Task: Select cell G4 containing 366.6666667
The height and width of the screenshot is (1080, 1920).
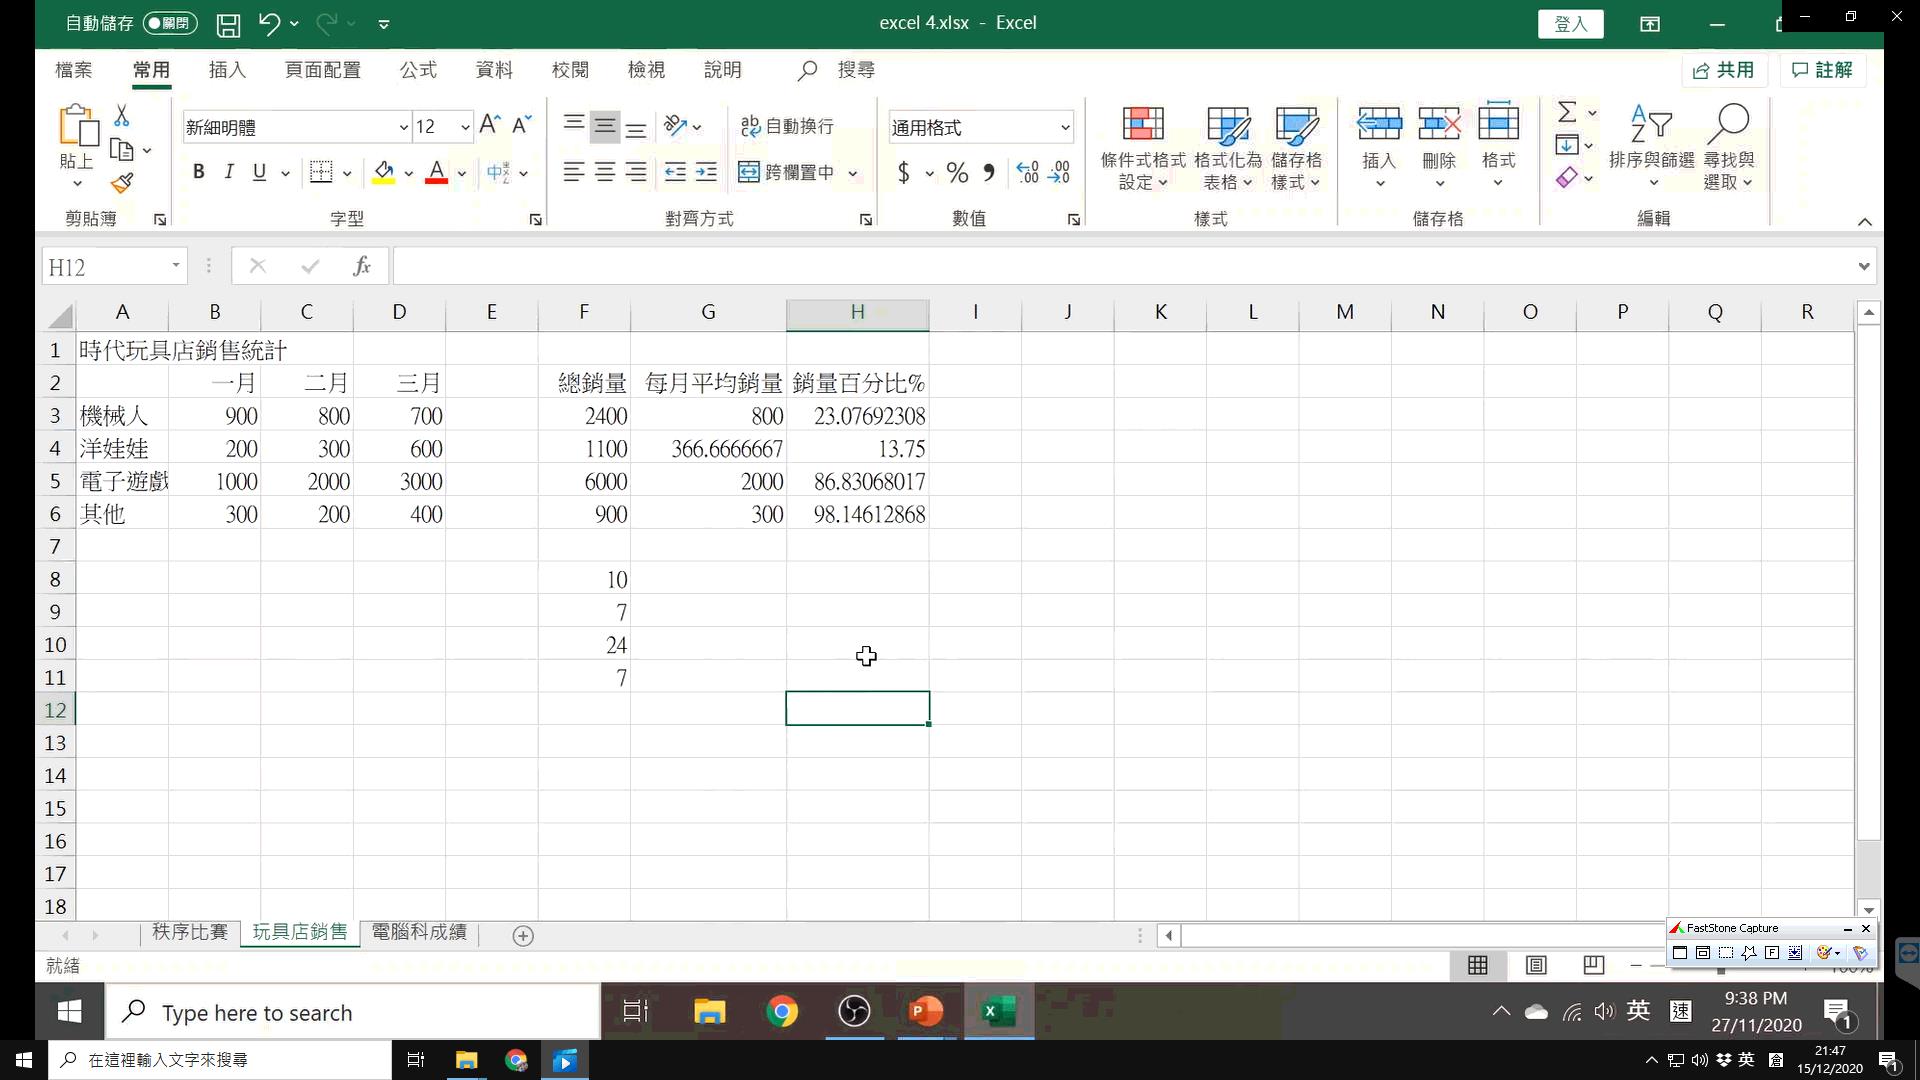Action: (708, 449)
